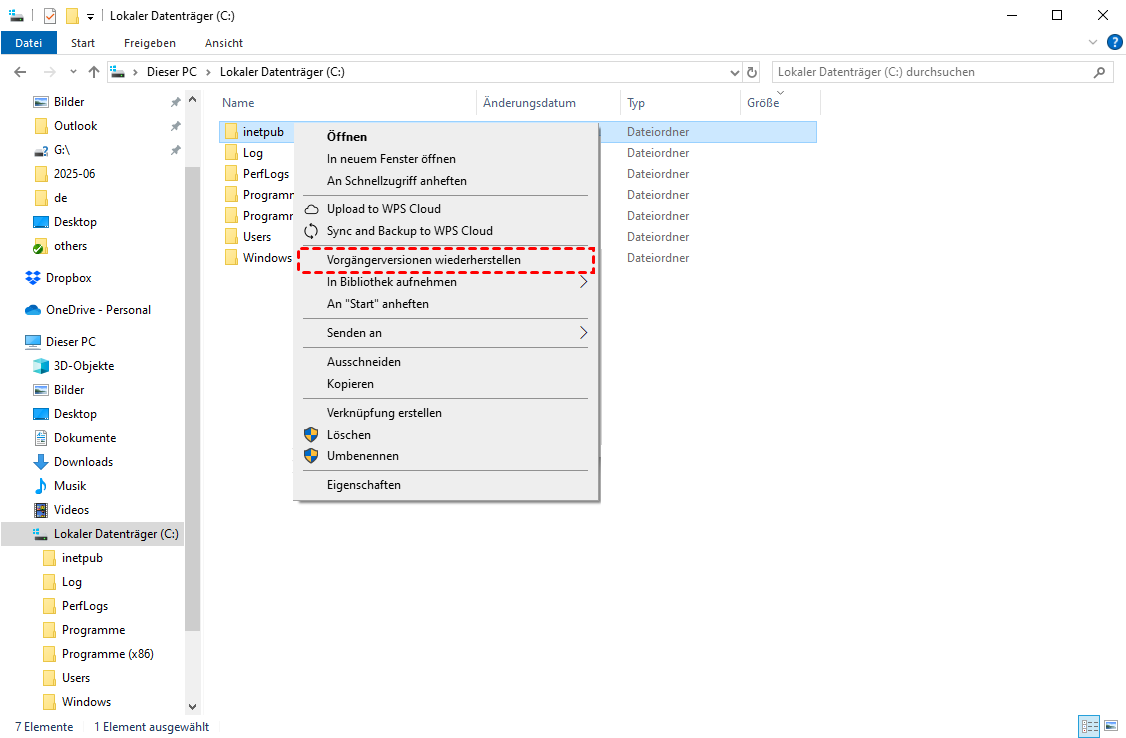1126x738 pixels.
Task: Open the recent locations dropdown arrow
Action: (73, 72)
